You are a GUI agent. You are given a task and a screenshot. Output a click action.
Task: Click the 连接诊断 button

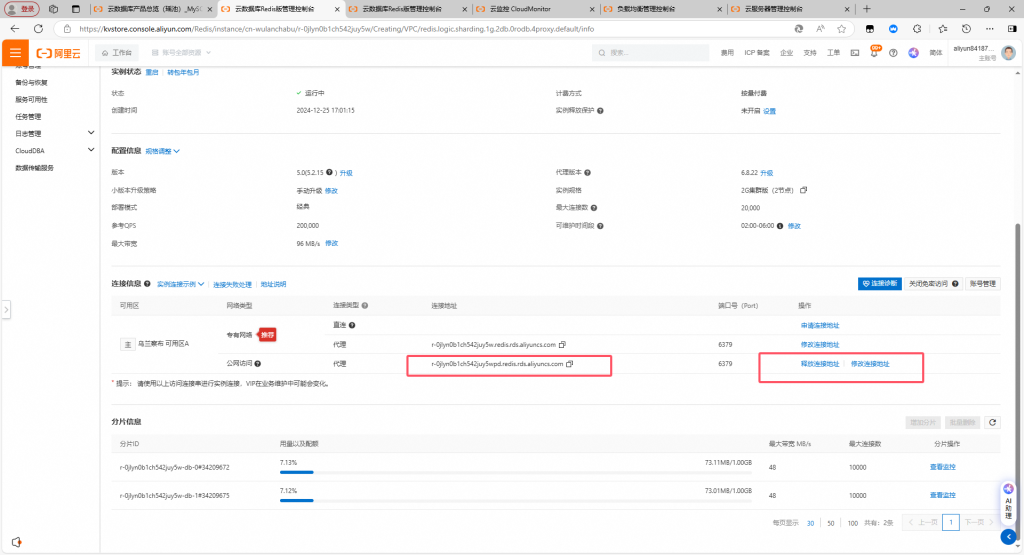(880, 284)
